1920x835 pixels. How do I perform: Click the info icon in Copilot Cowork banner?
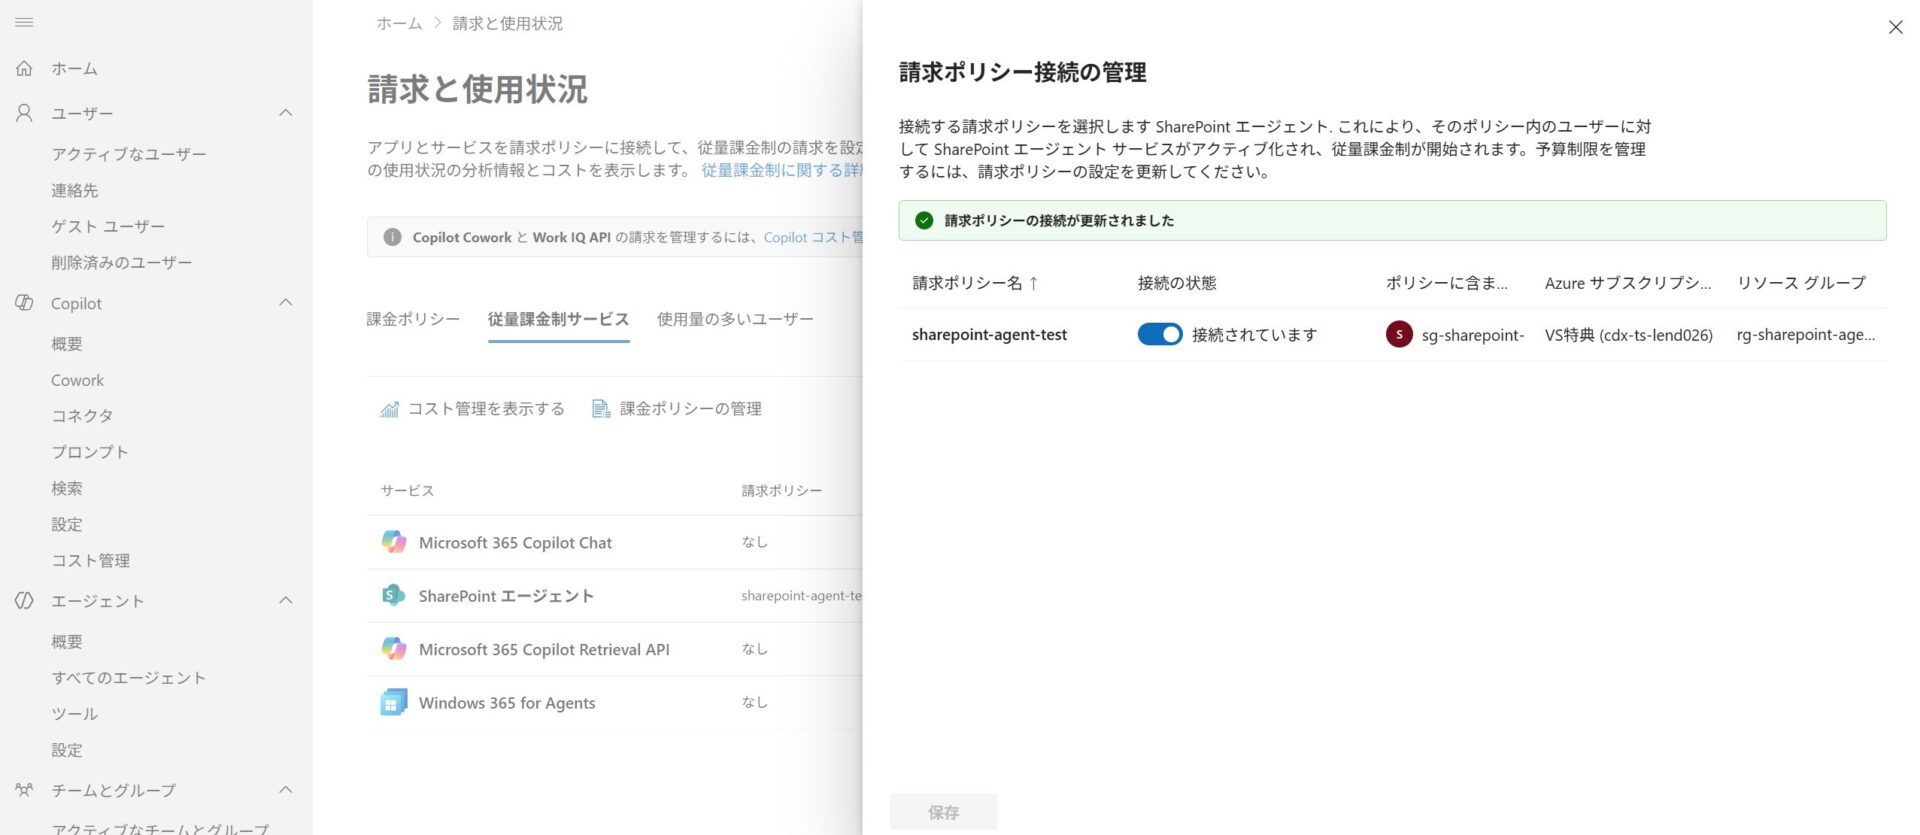(392, 237)
